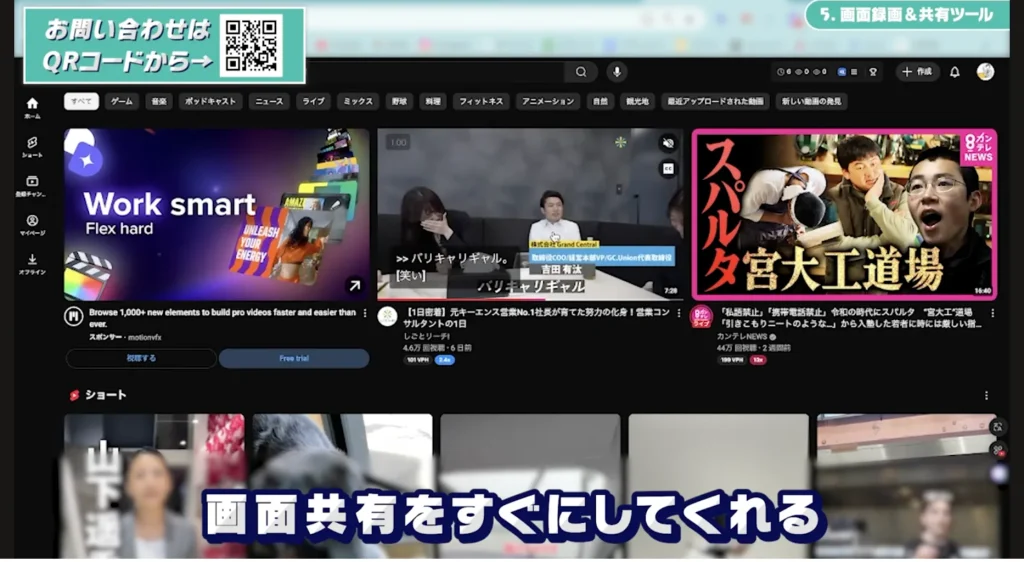Screen dimensions: 1024x562
Task: Switch to the ニュース category chip
Action: (x=268, y=101)
